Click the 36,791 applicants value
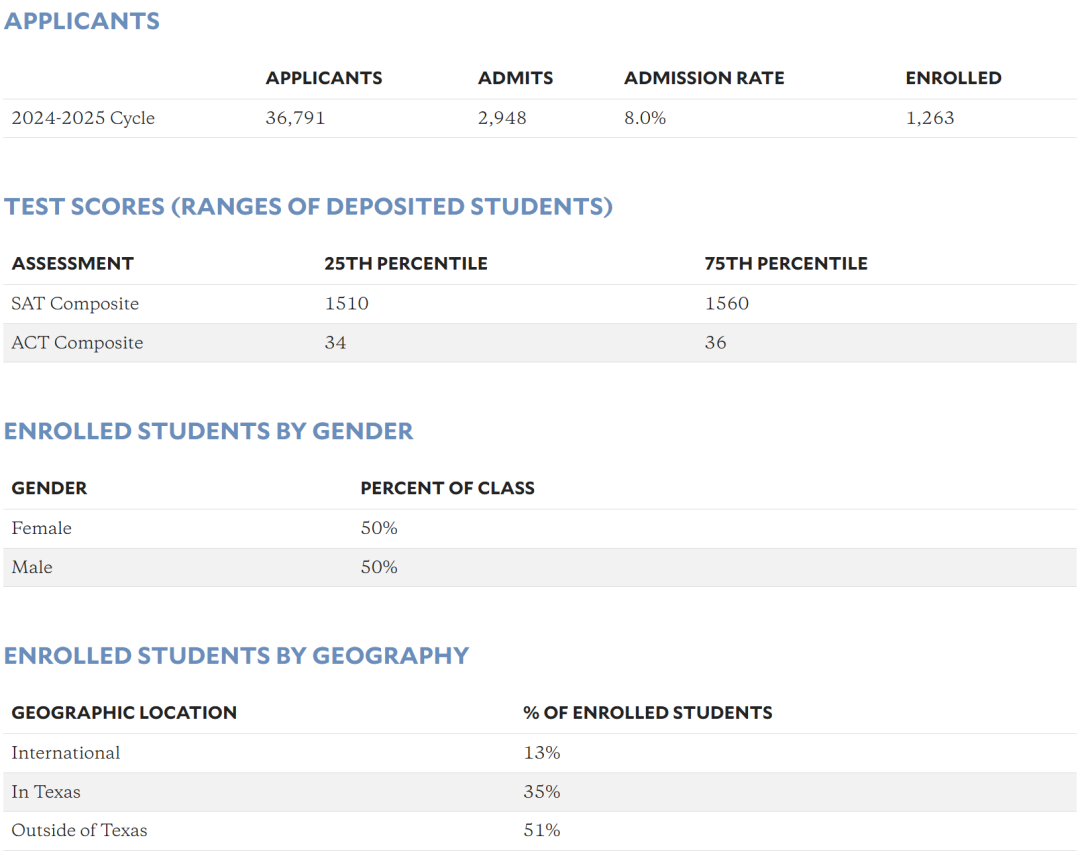Viewport: 1080px width, 852px height. [295, 118]
